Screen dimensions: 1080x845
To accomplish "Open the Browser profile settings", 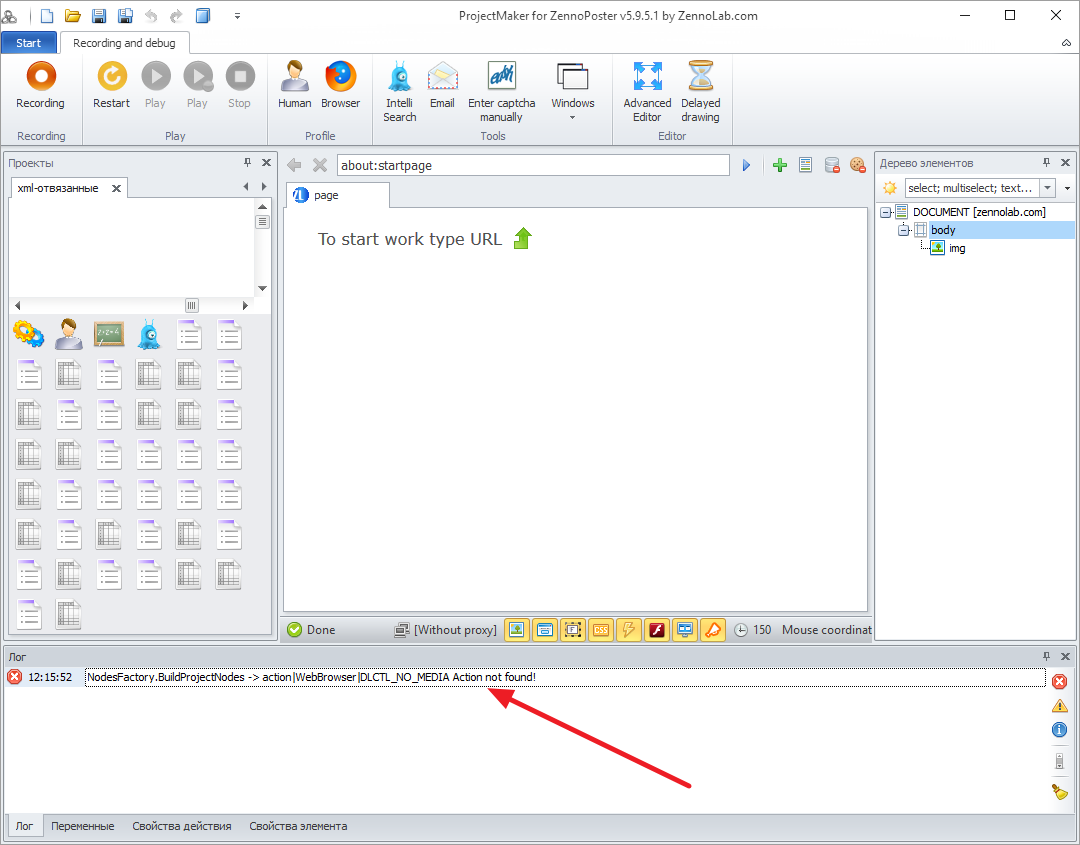I will click(x=341, y=85).
